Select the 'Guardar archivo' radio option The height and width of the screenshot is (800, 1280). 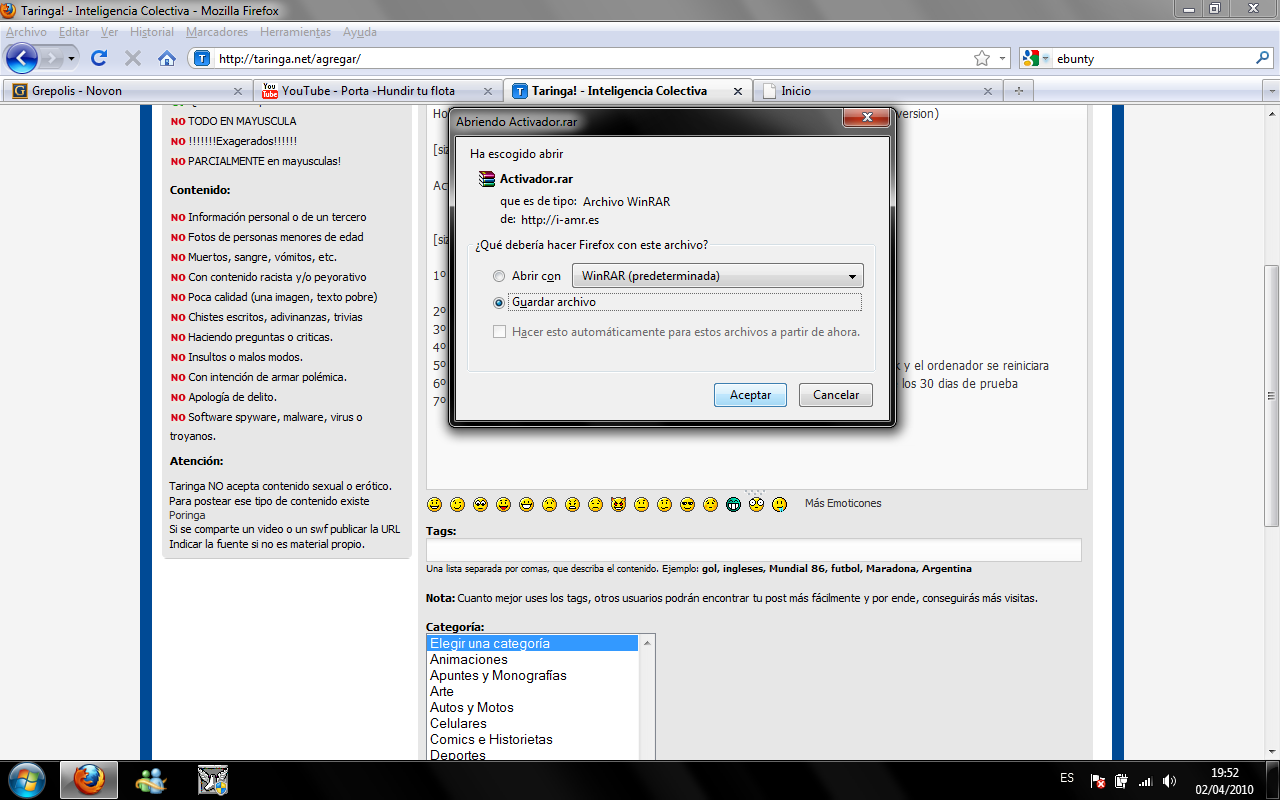(x=499, y=302)
